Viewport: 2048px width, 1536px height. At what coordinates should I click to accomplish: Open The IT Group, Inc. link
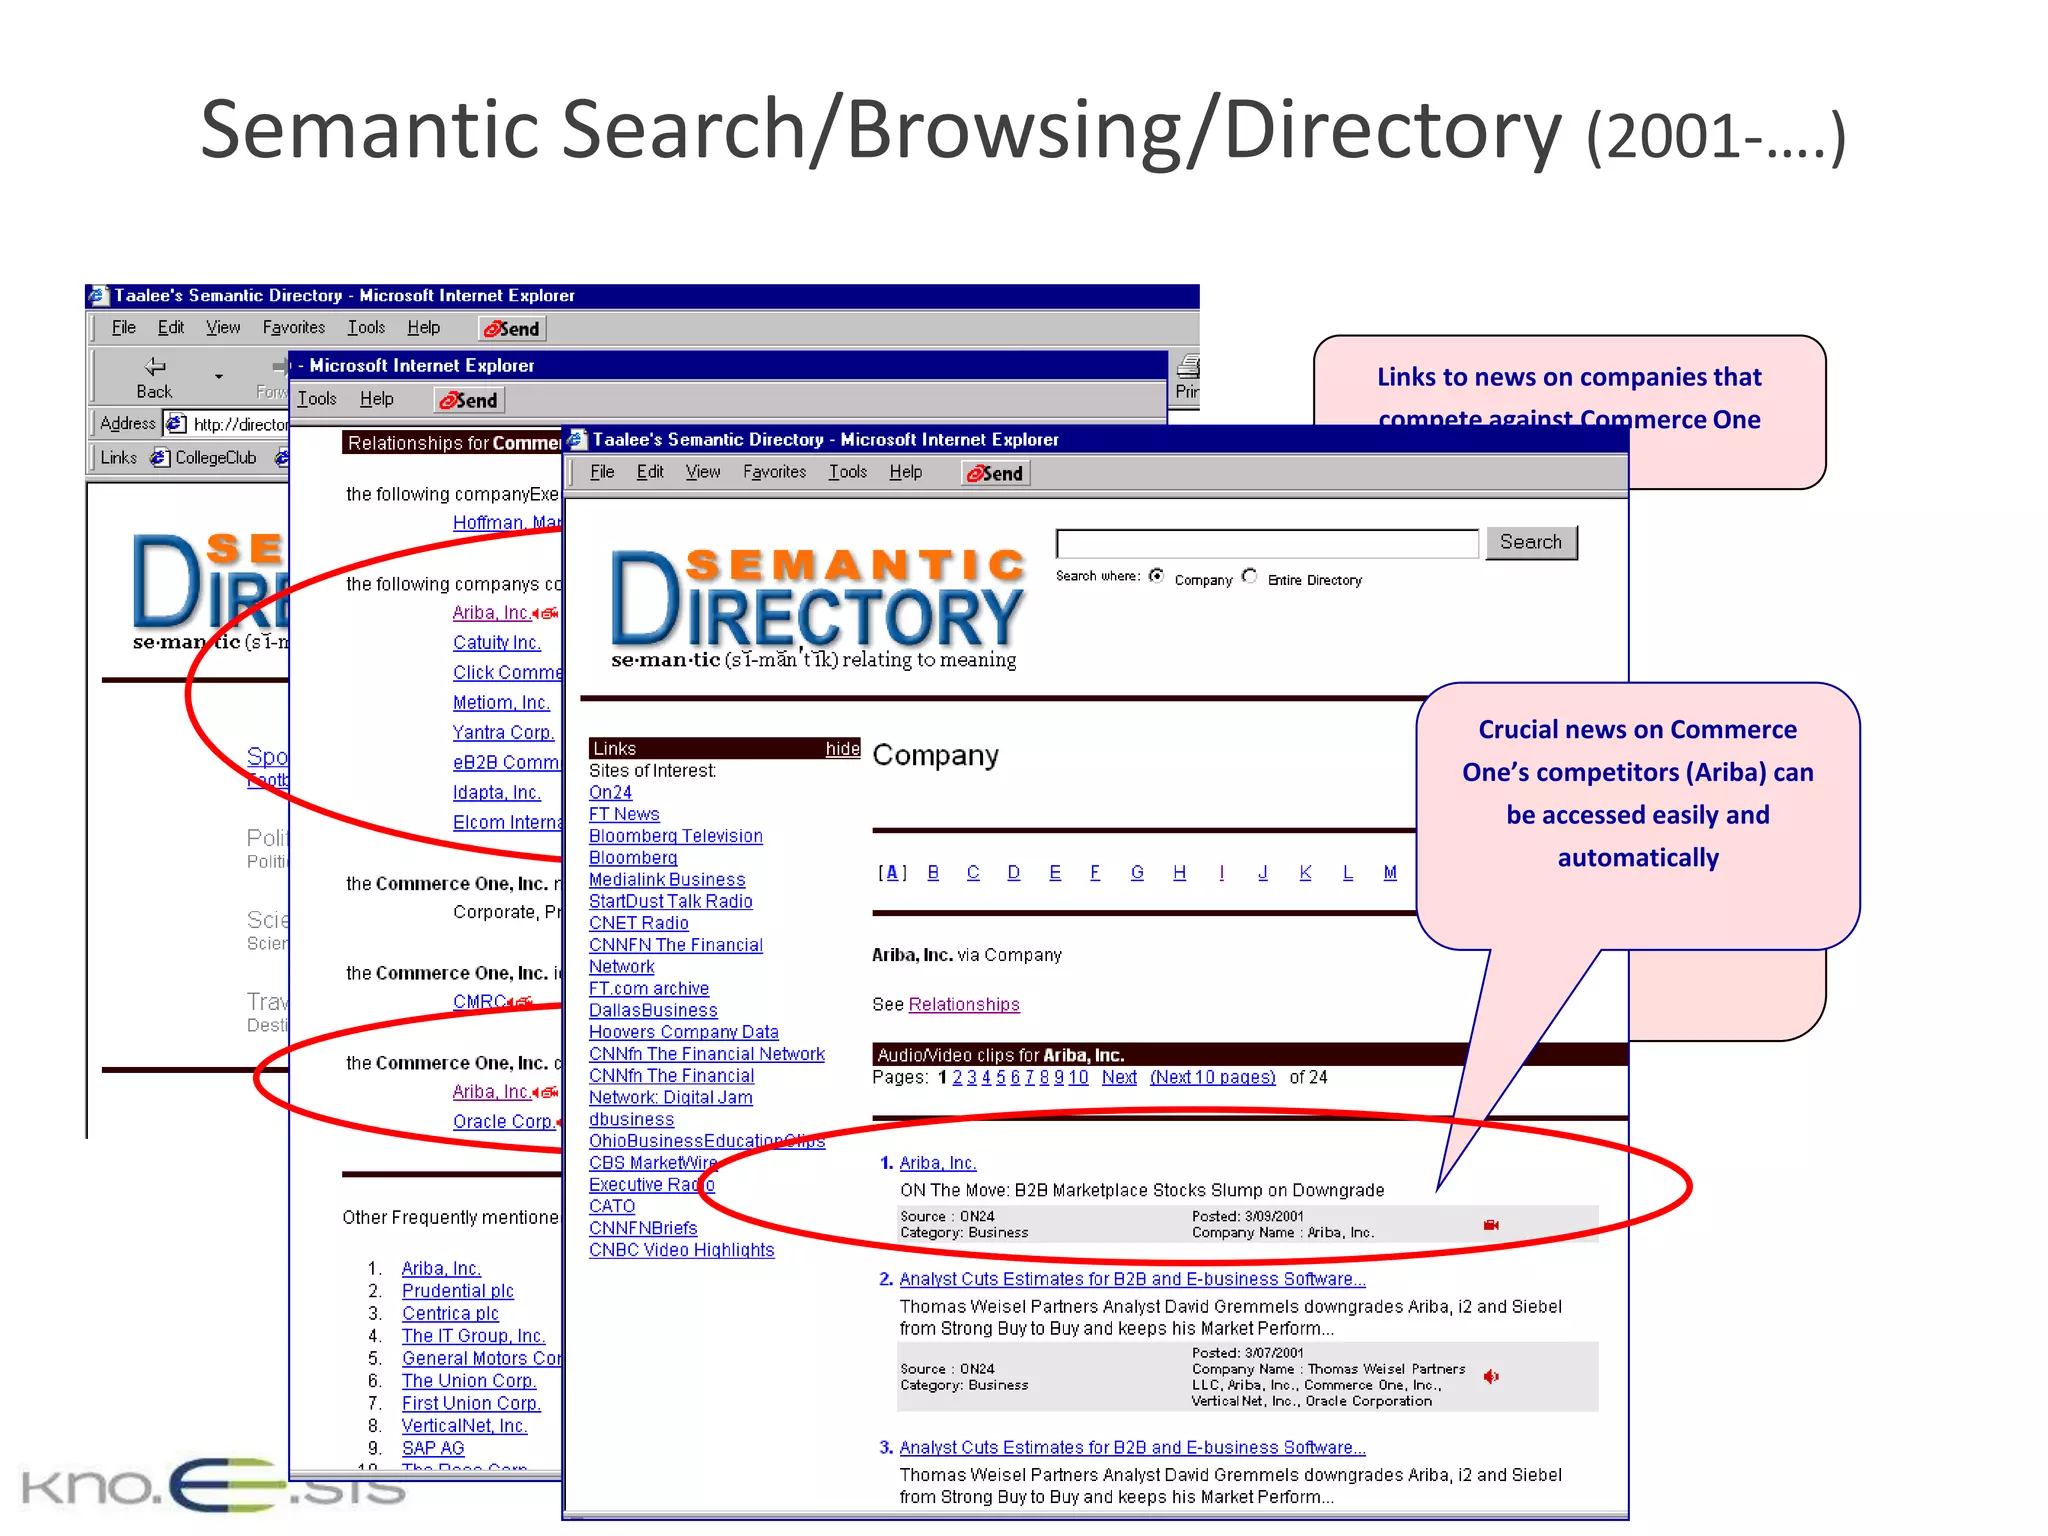click(x=473, y=1336)
